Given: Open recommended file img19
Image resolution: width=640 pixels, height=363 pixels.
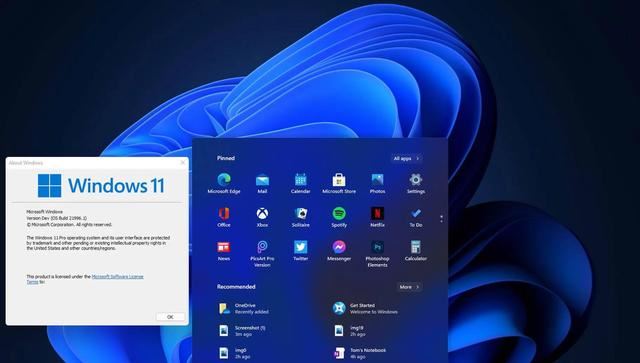Looking at the screenshot, I should point(349,331).
